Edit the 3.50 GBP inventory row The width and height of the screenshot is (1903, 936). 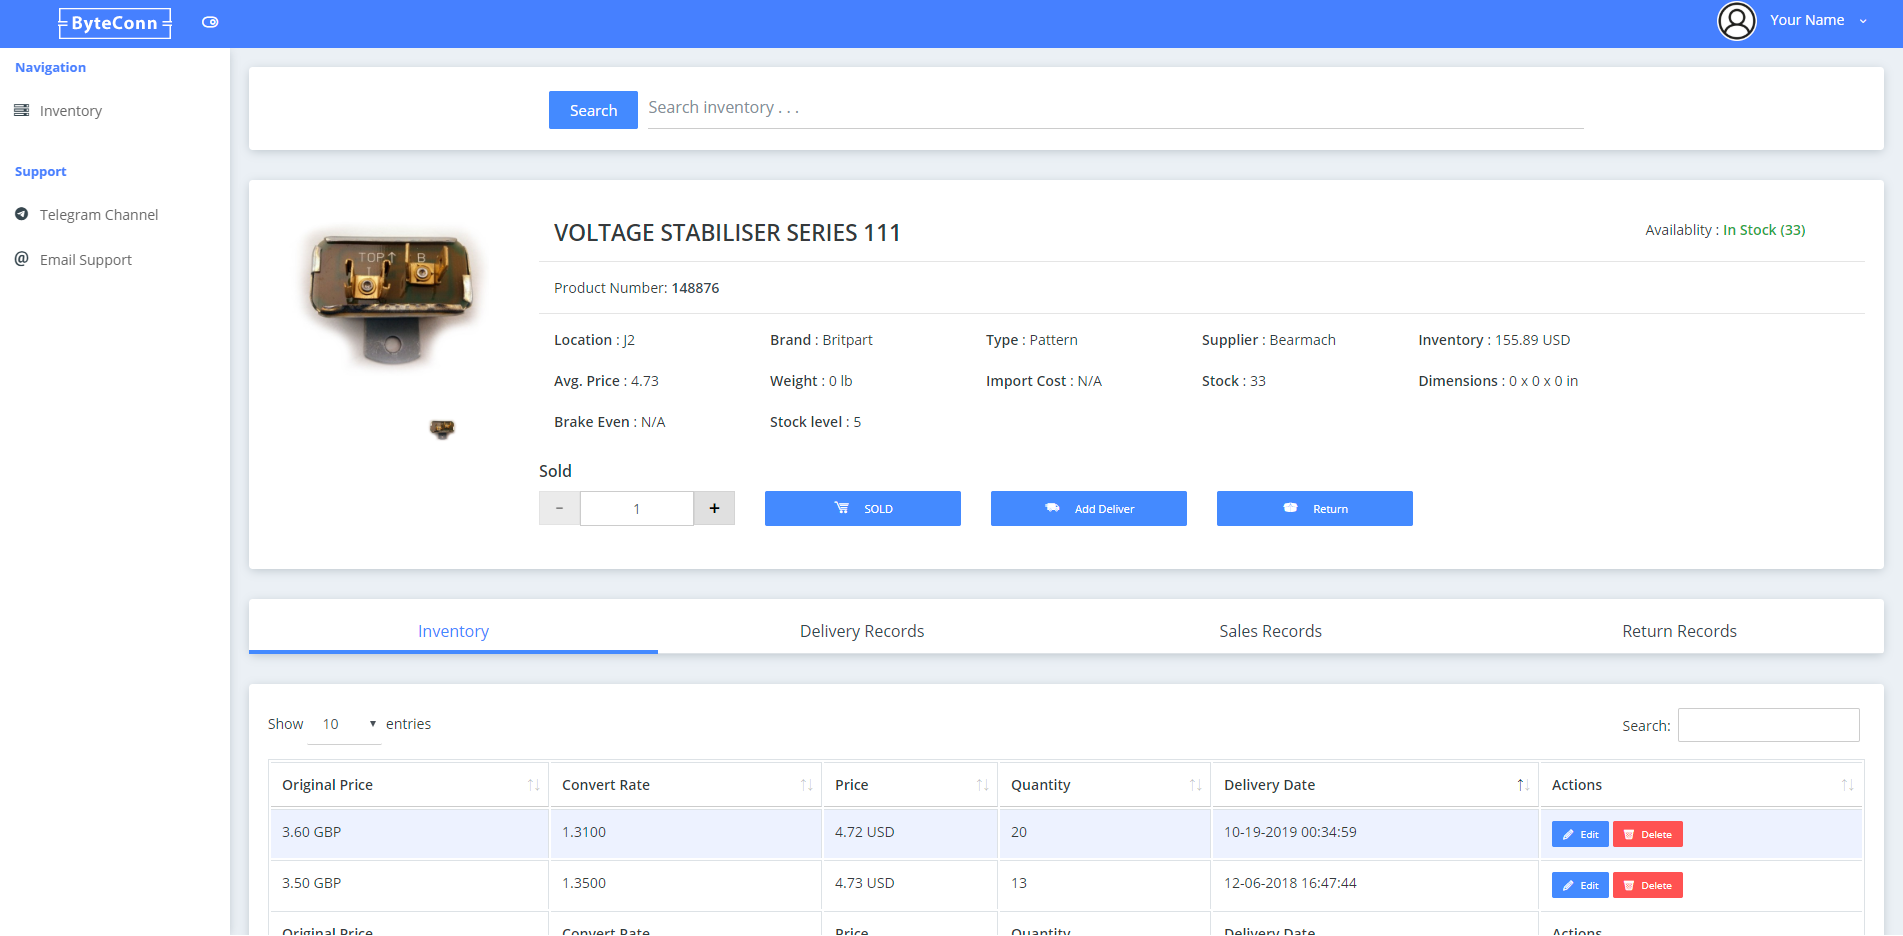(x=1580, y=885)
